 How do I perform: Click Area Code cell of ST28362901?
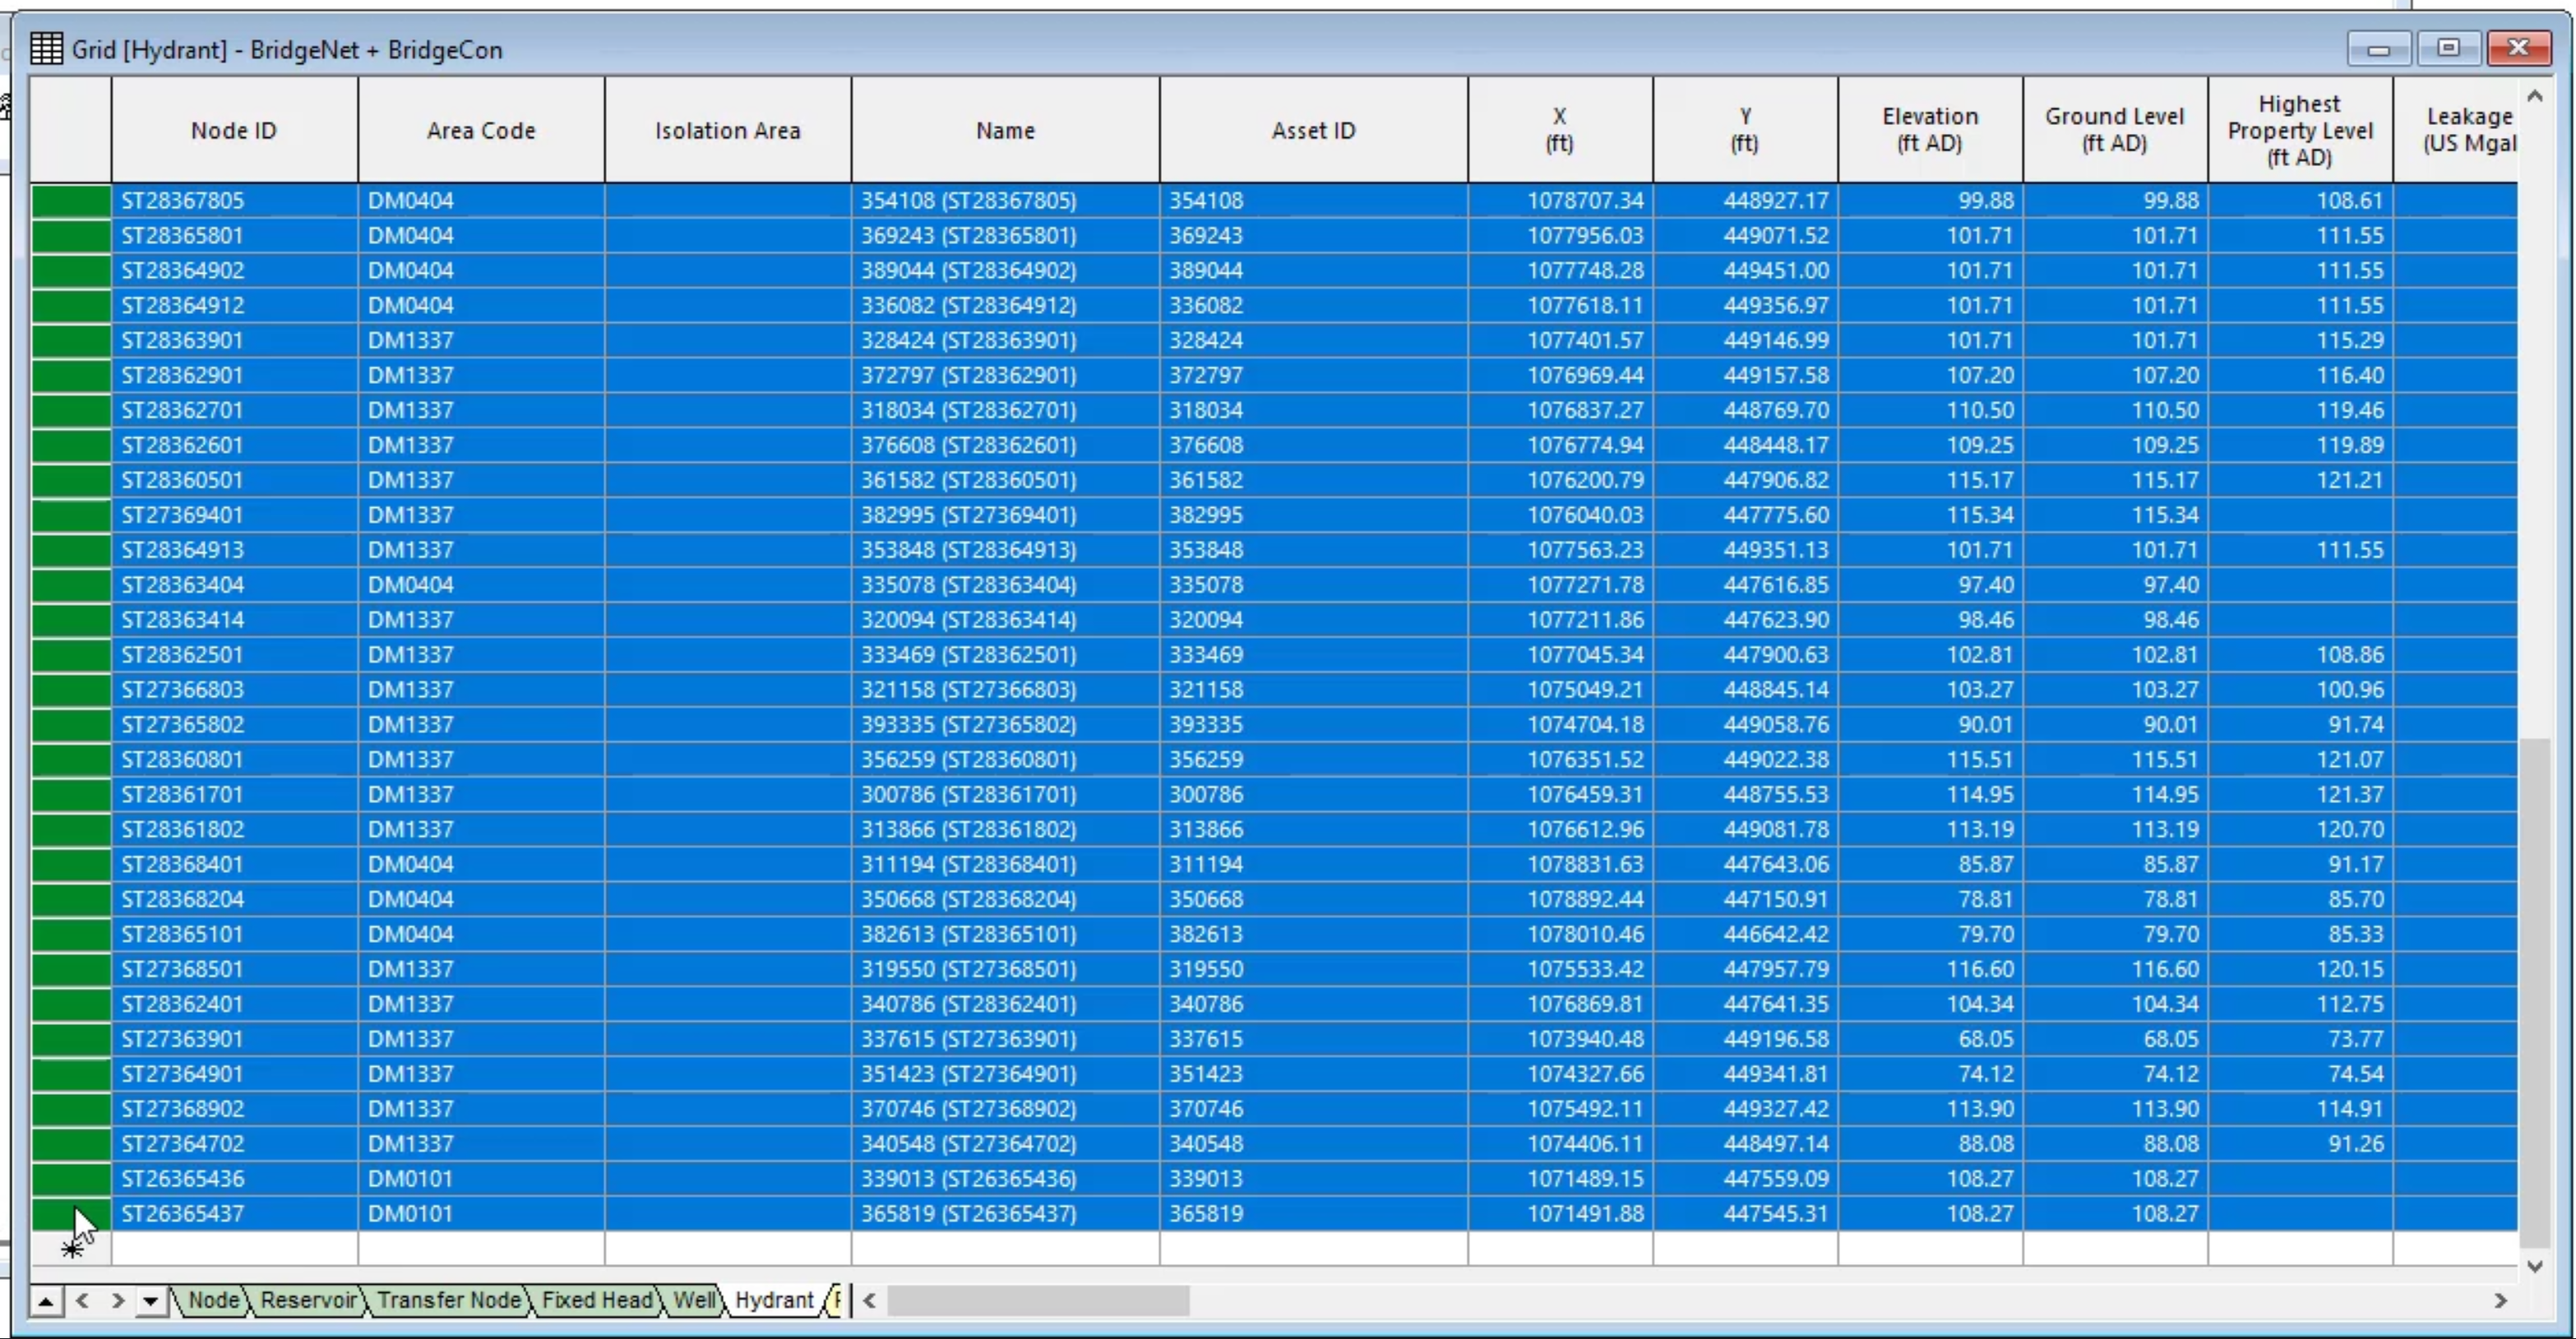coord(481,376)
